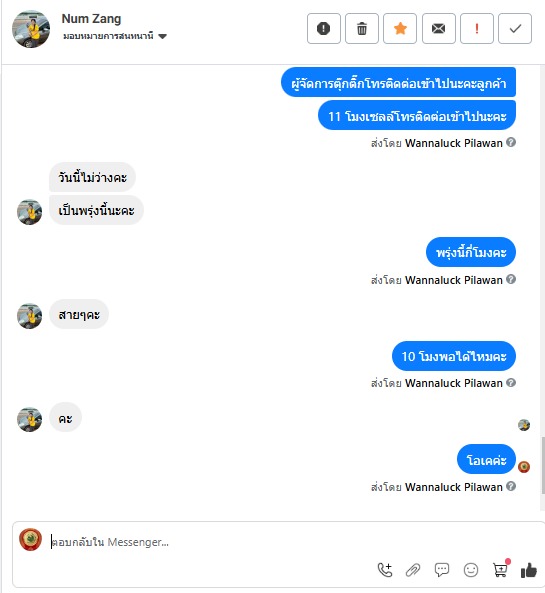Mark conversation as spam with exclamation circle icon
The image size is (545, 593).
[x=323, y=28]
